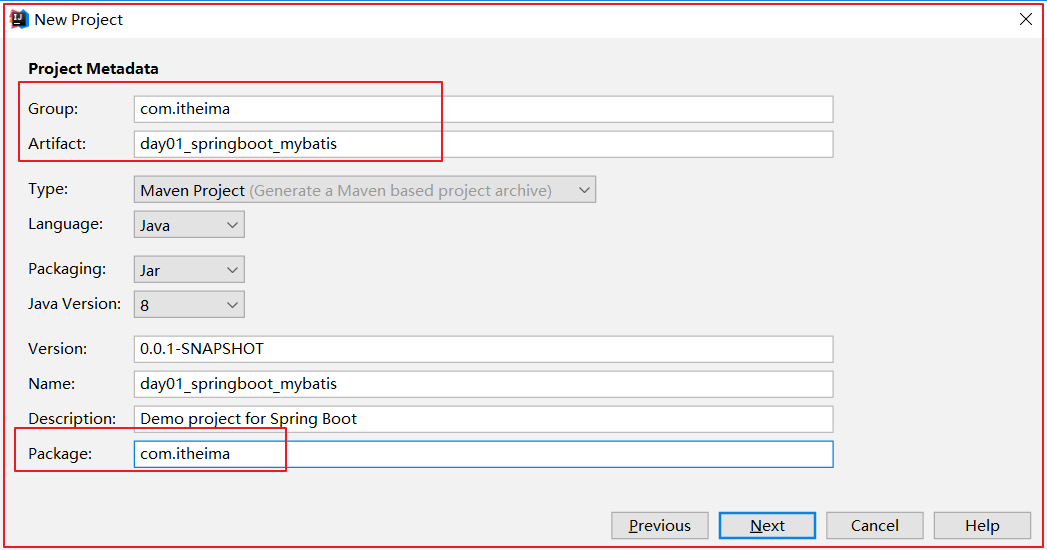Click the Java Version dropdown arrow
Screen dimensions: 1047x550
pyautogui.click(x=232, y=304)
